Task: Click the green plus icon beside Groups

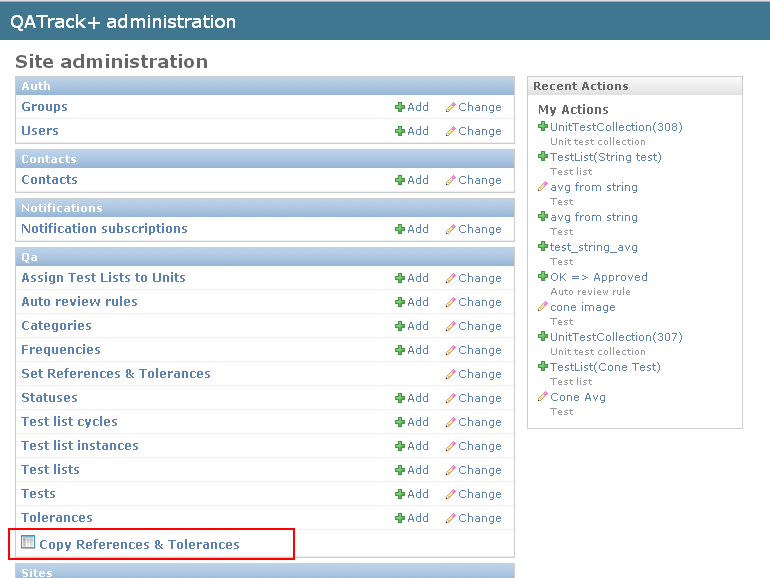Action: (400, 107)
